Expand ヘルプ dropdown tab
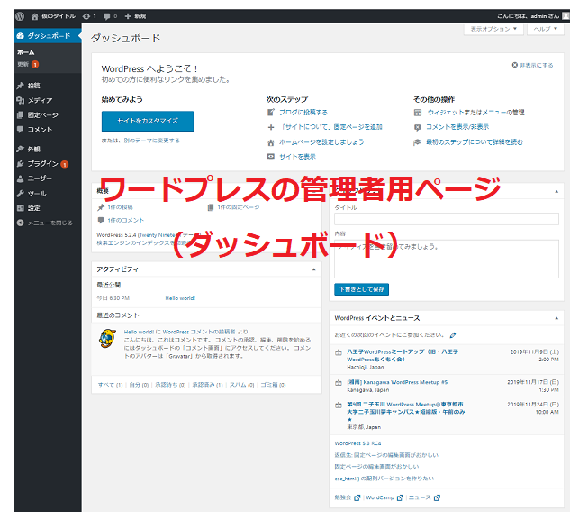 click(545, 29)
